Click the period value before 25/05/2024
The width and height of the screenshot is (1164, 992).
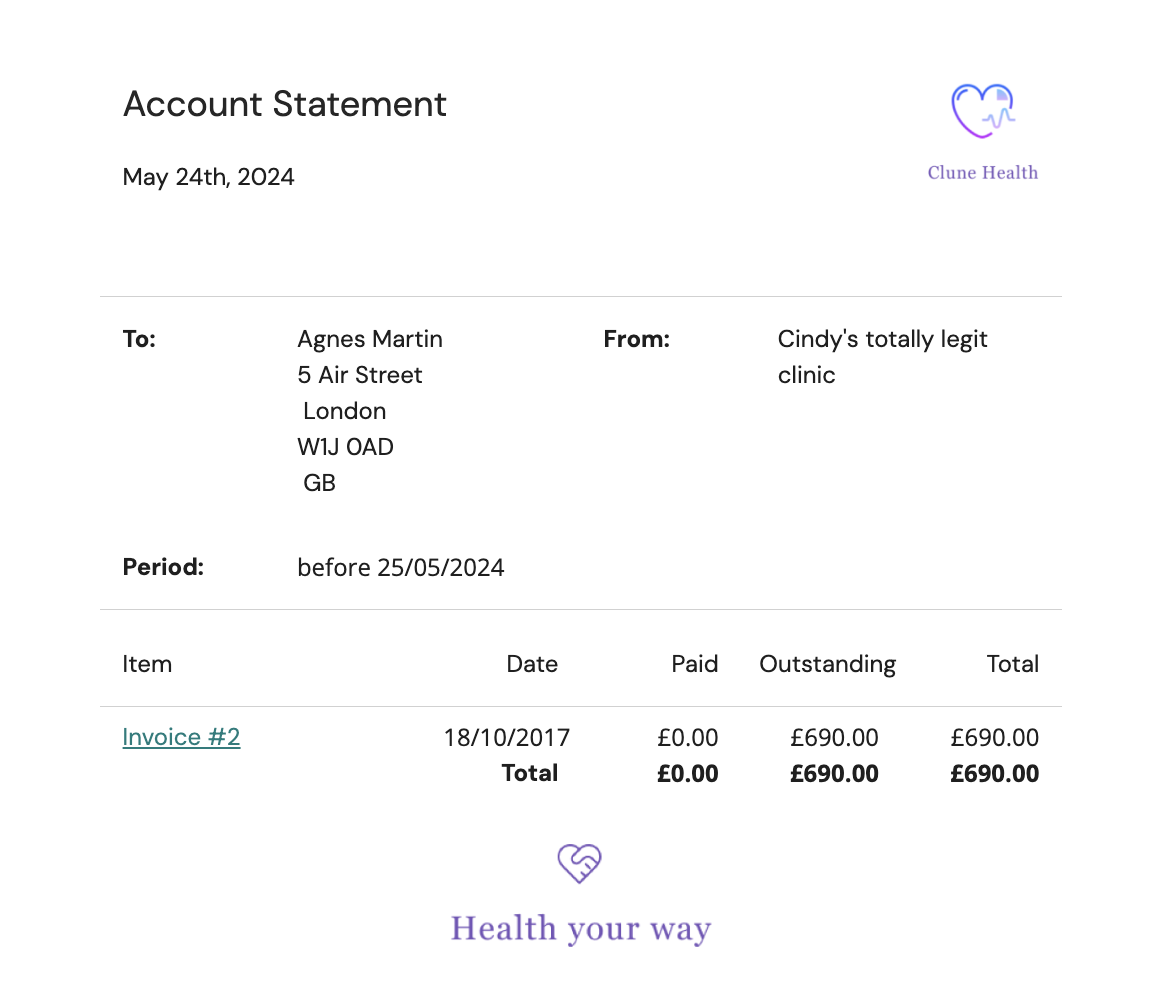pyautogui.click(x=401, y=568)
